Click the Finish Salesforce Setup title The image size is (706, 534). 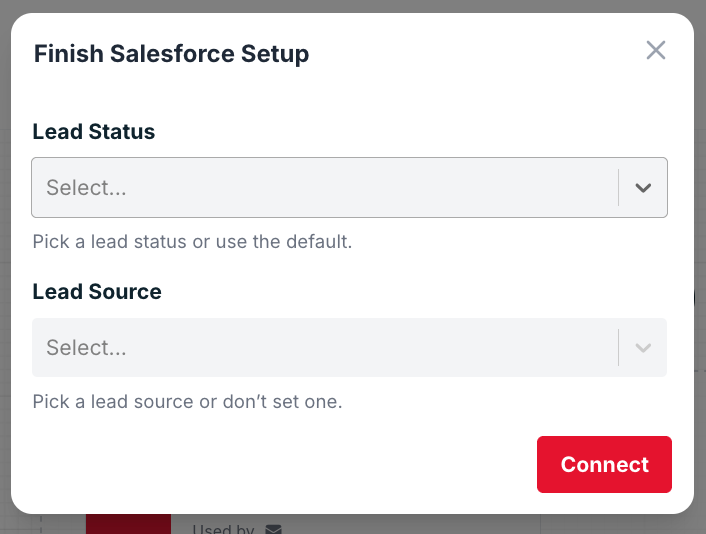tap(171, 54)
